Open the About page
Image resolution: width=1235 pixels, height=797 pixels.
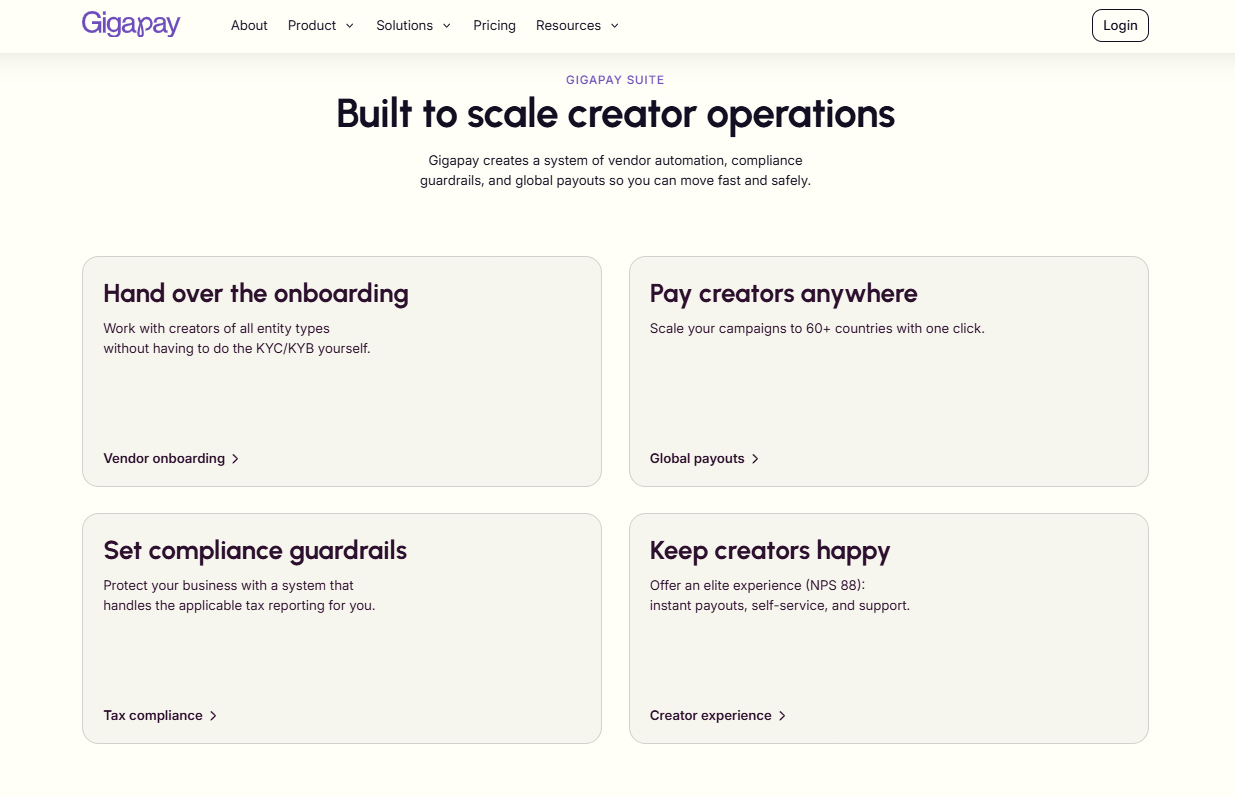tap(249, 26)
